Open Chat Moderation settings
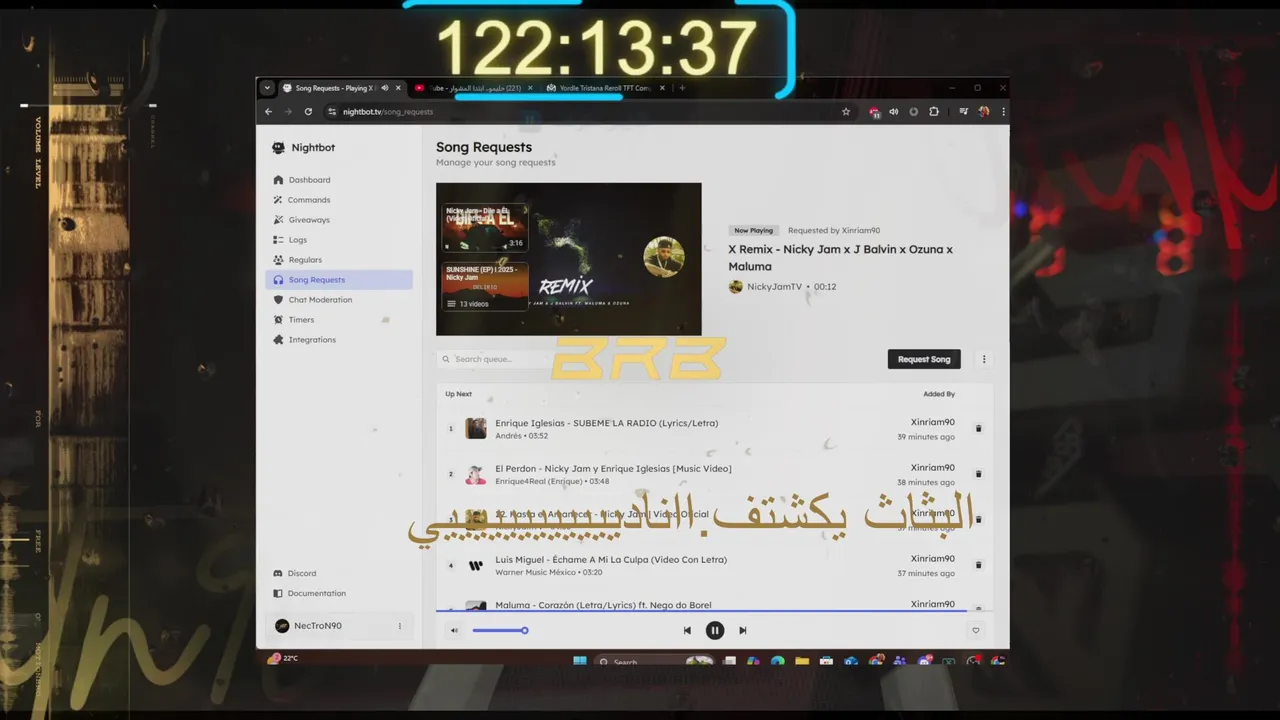Viewport: 1280px width, 720px height. pos(339,300)
